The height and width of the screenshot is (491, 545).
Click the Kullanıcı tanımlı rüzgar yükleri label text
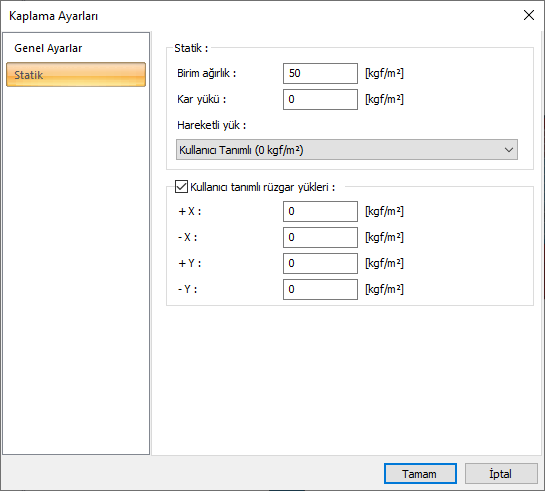pyautogui.click(x=262, y=187)
